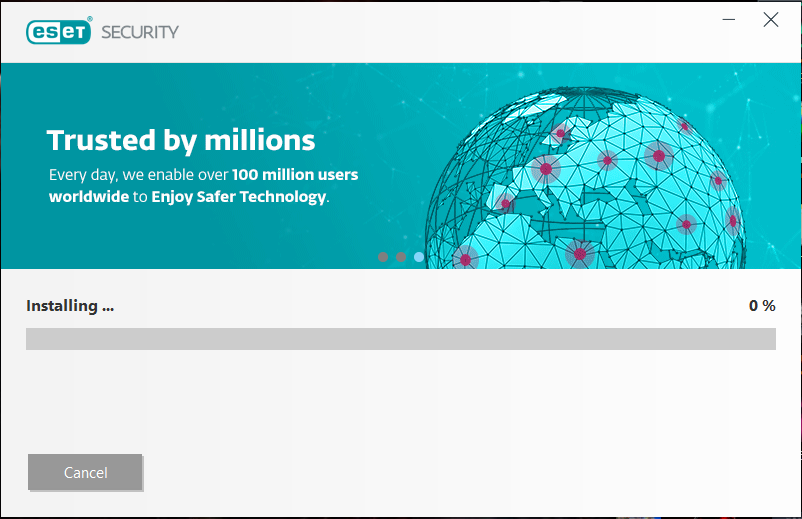This screenshot has height=519, width=802.
Task: Click the "Trusted by millions" headline
Action: click(181, 140)
